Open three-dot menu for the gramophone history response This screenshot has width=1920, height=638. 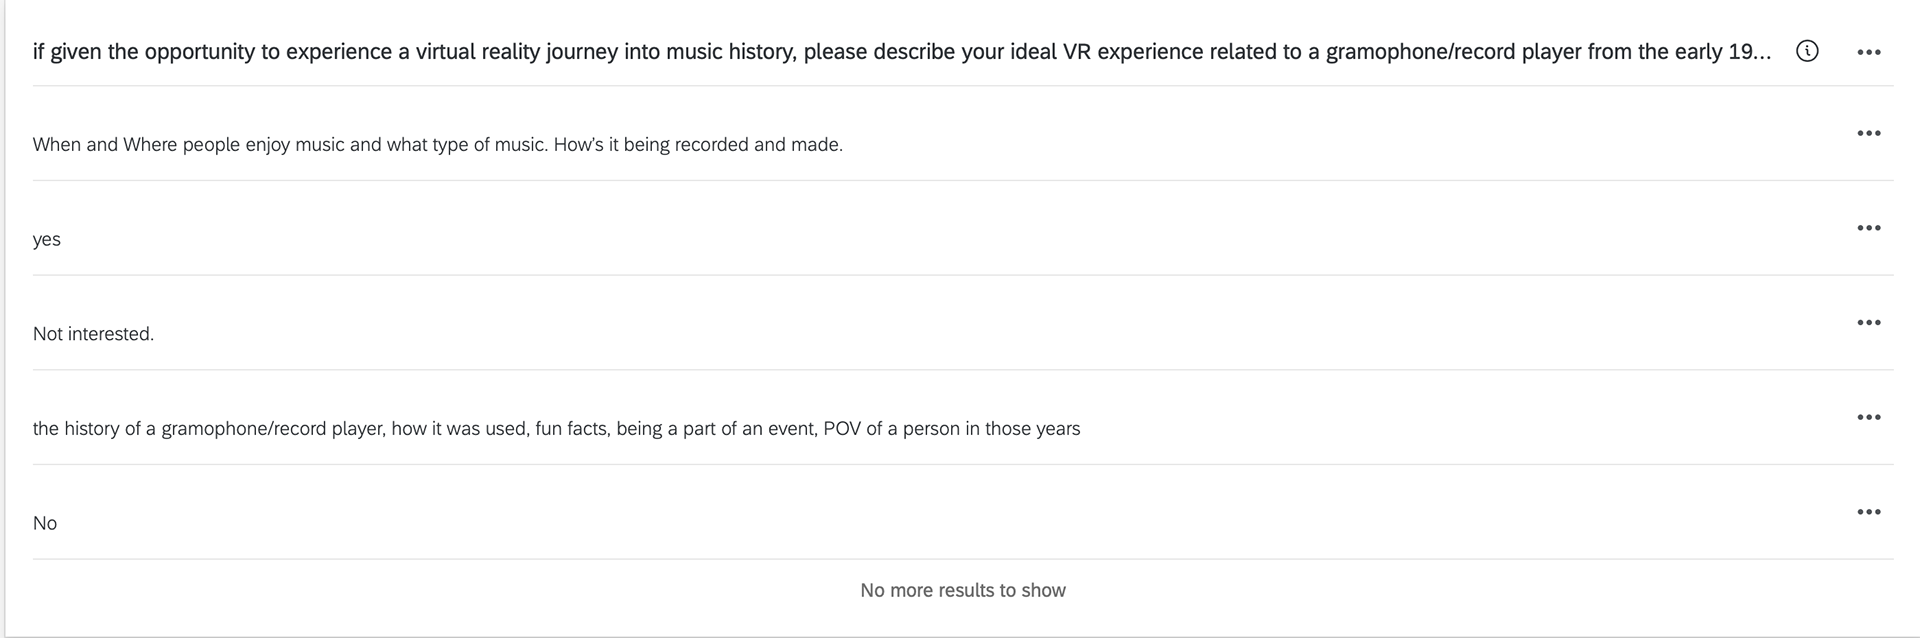(x=1868, y=417)
